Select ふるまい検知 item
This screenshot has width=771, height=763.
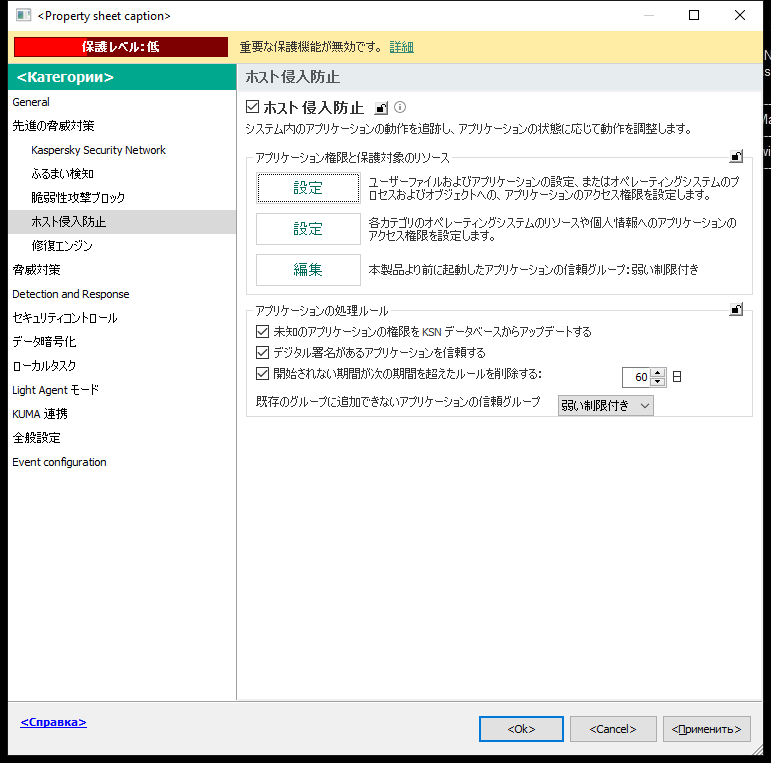click(x=122, y=174)
